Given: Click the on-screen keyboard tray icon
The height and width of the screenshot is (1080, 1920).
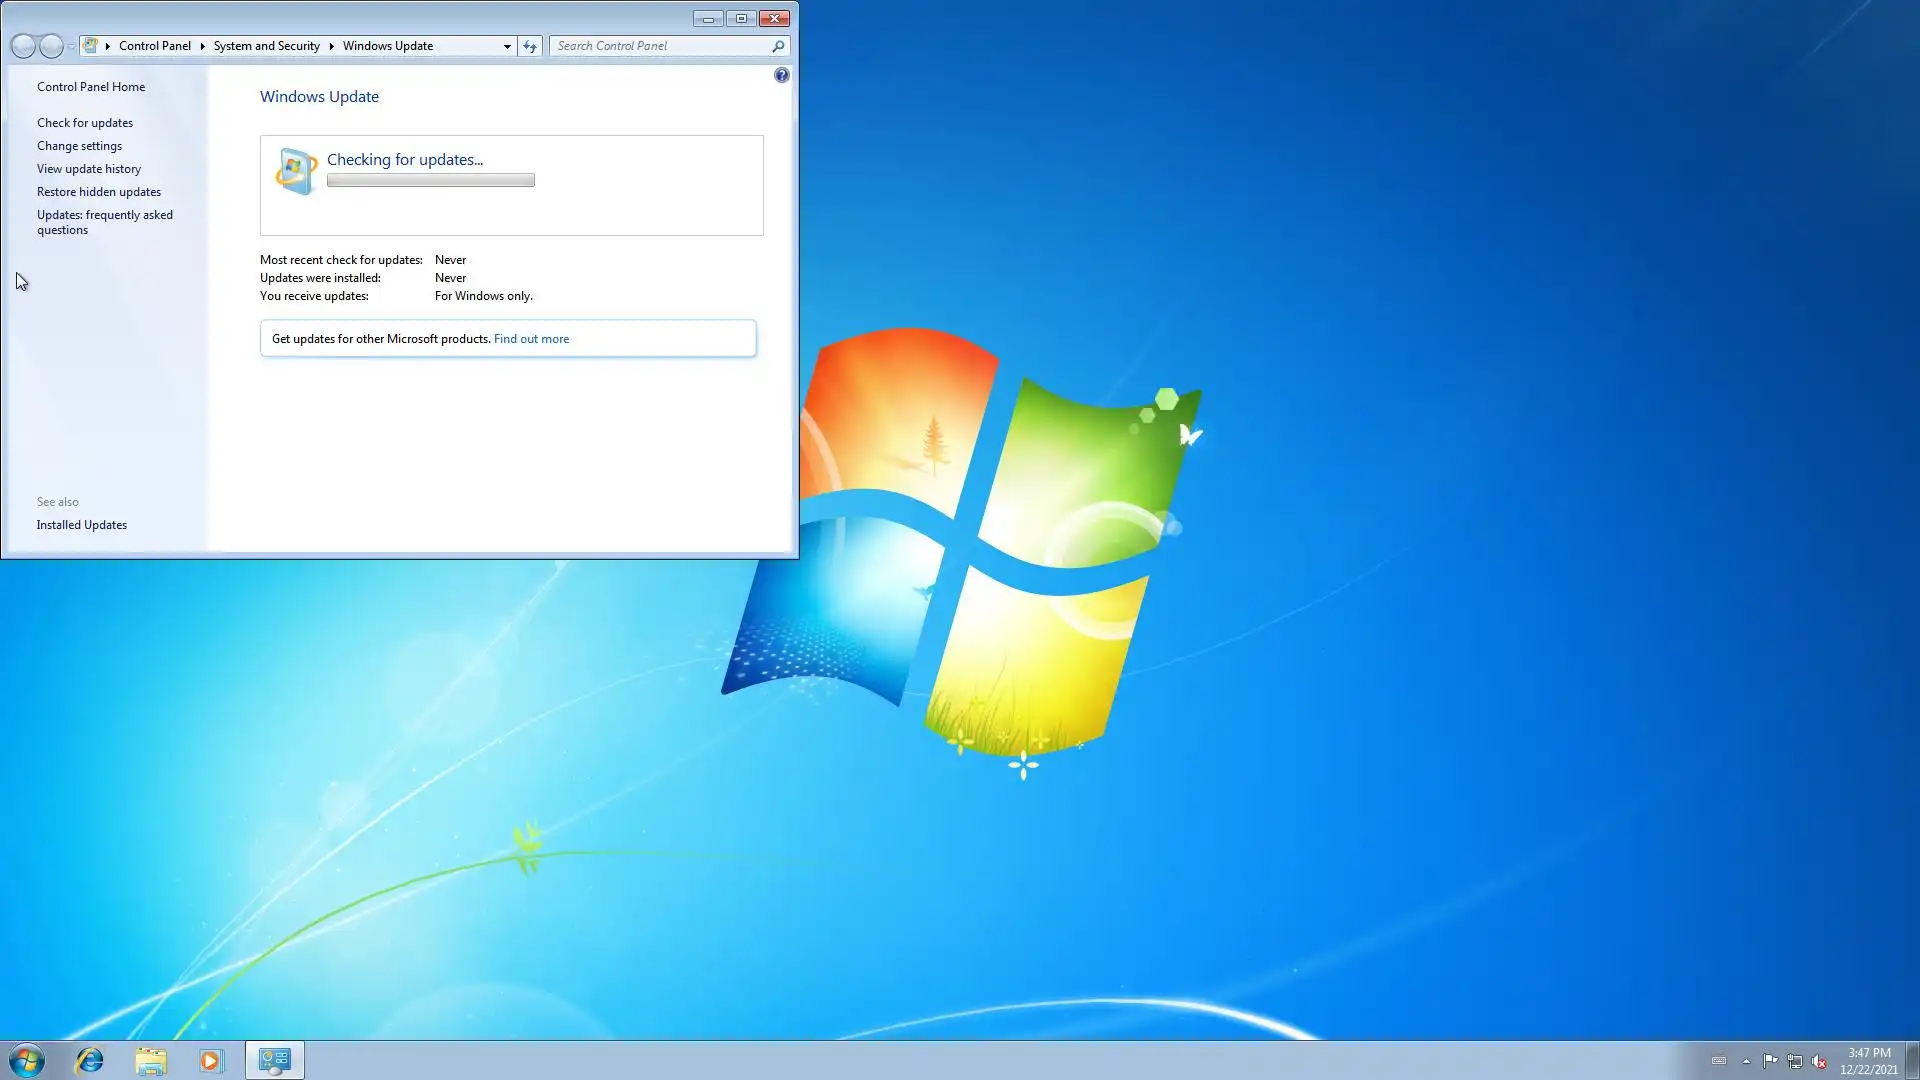Looking at the screenshot, I should click(x=1719, y=1061).
